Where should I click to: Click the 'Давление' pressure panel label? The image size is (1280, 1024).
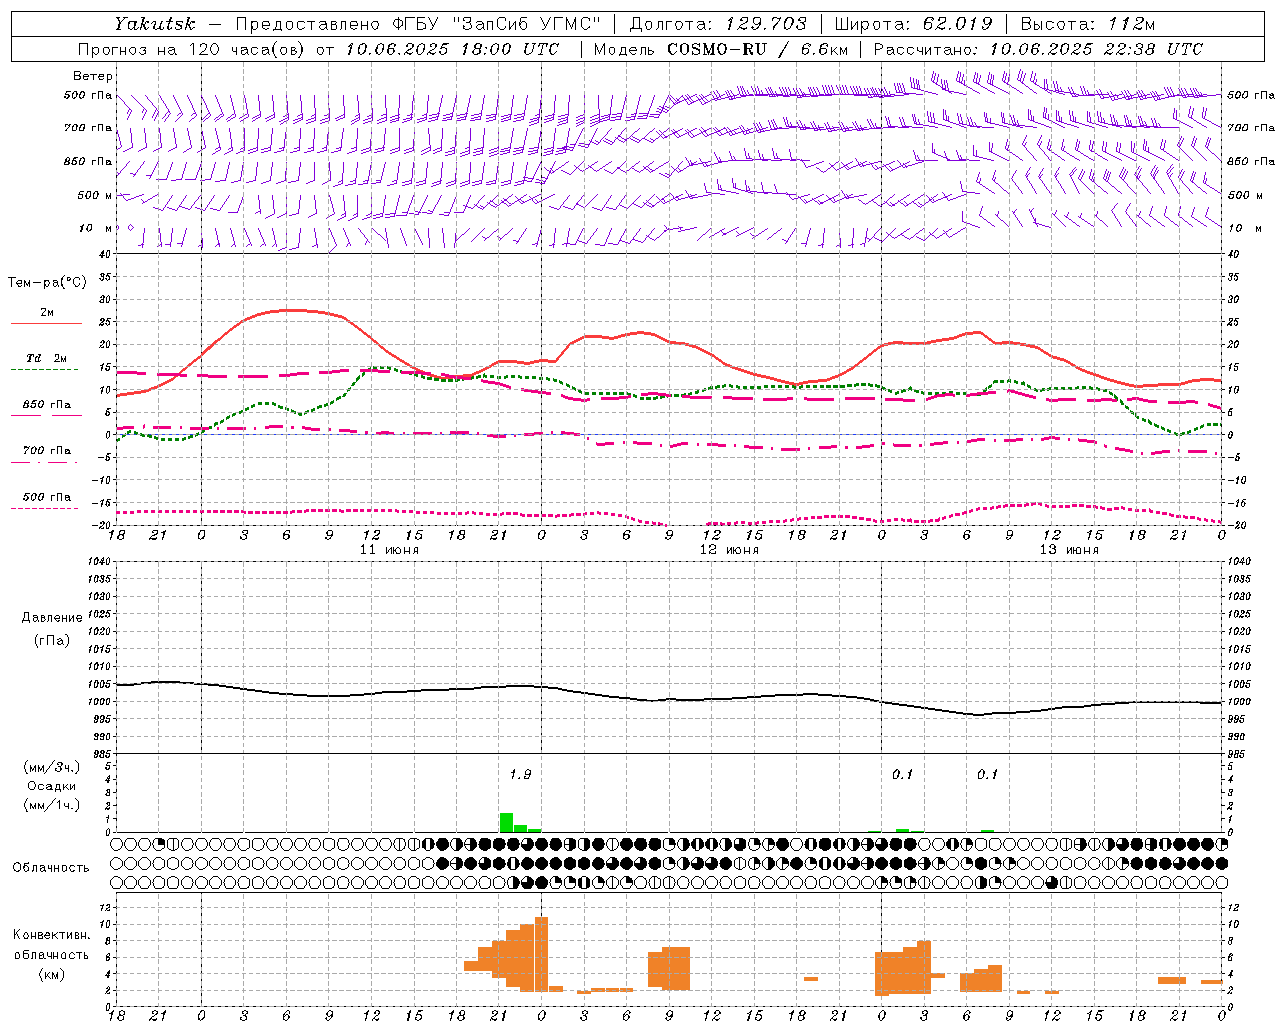point(52,618)
